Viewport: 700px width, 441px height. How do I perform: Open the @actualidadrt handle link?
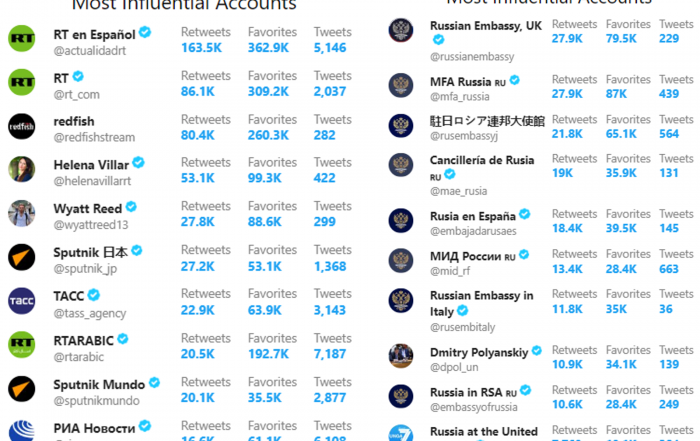(90, 51)
